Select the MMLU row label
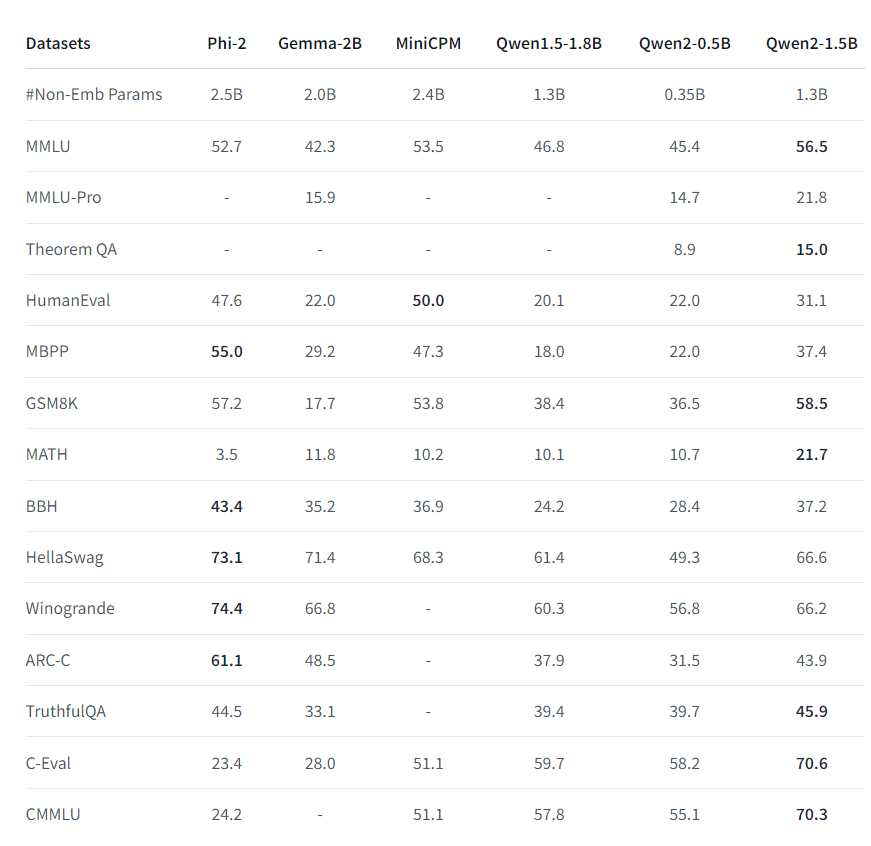 [x=49, y=146]
